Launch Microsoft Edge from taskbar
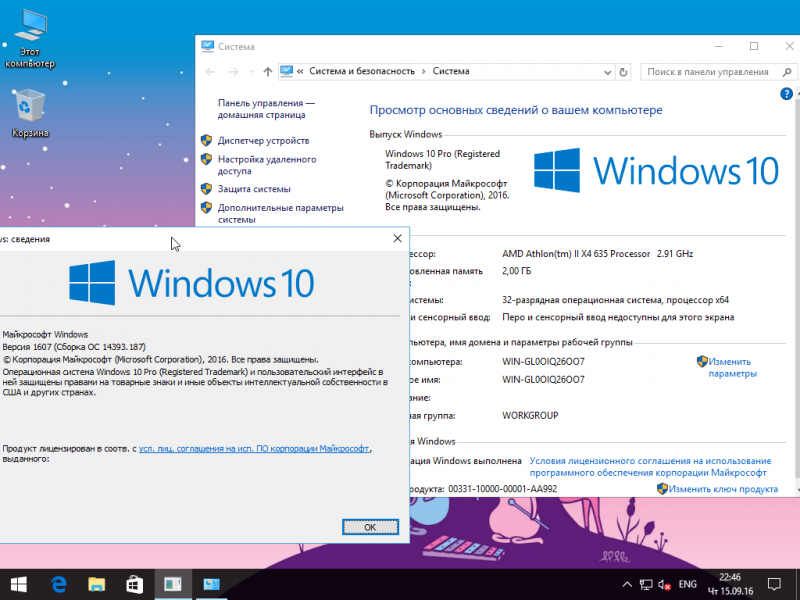Image resolution: width=800 pixels, height=600 pixels. click(x=59, y=585)
